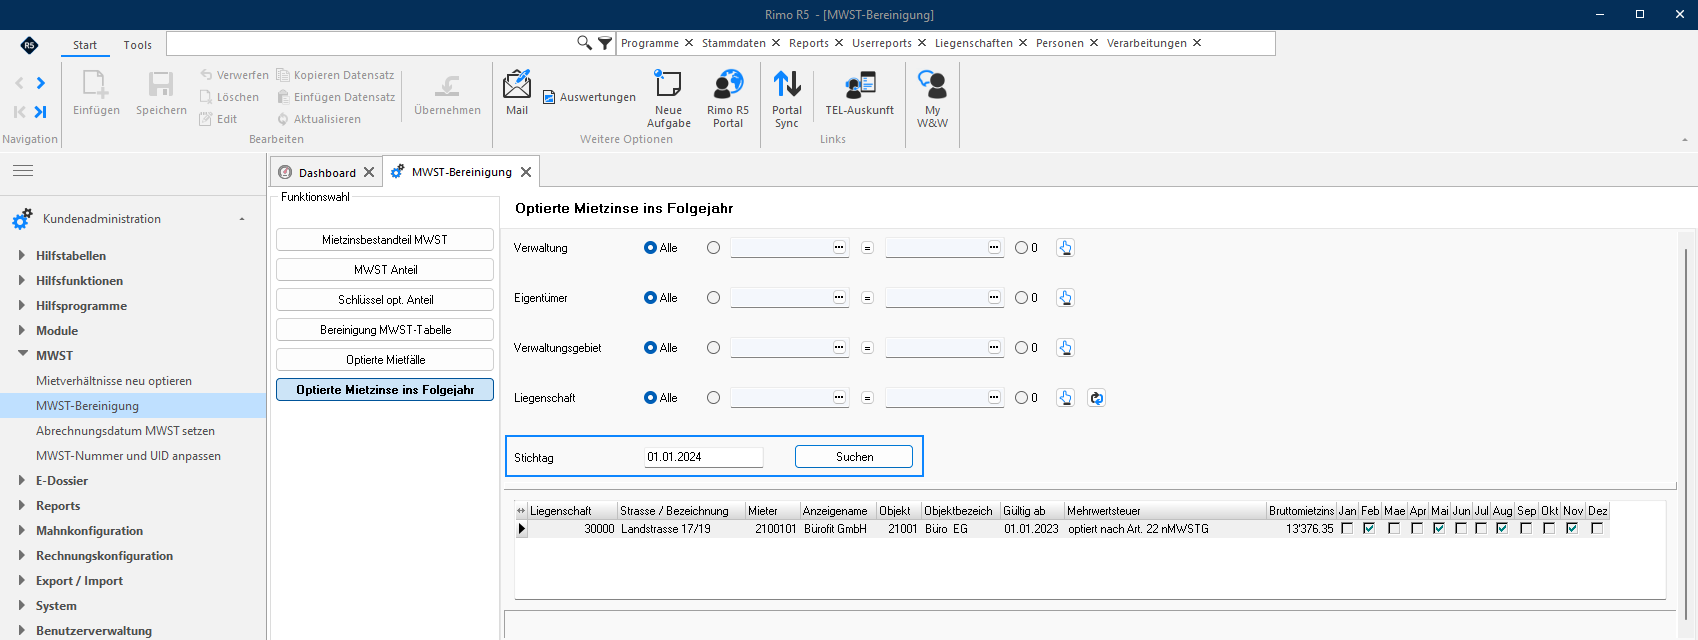Switch to the Tools ribbon tab
Viewport: 1698px width, 640px height.
[x=138, y=45]
